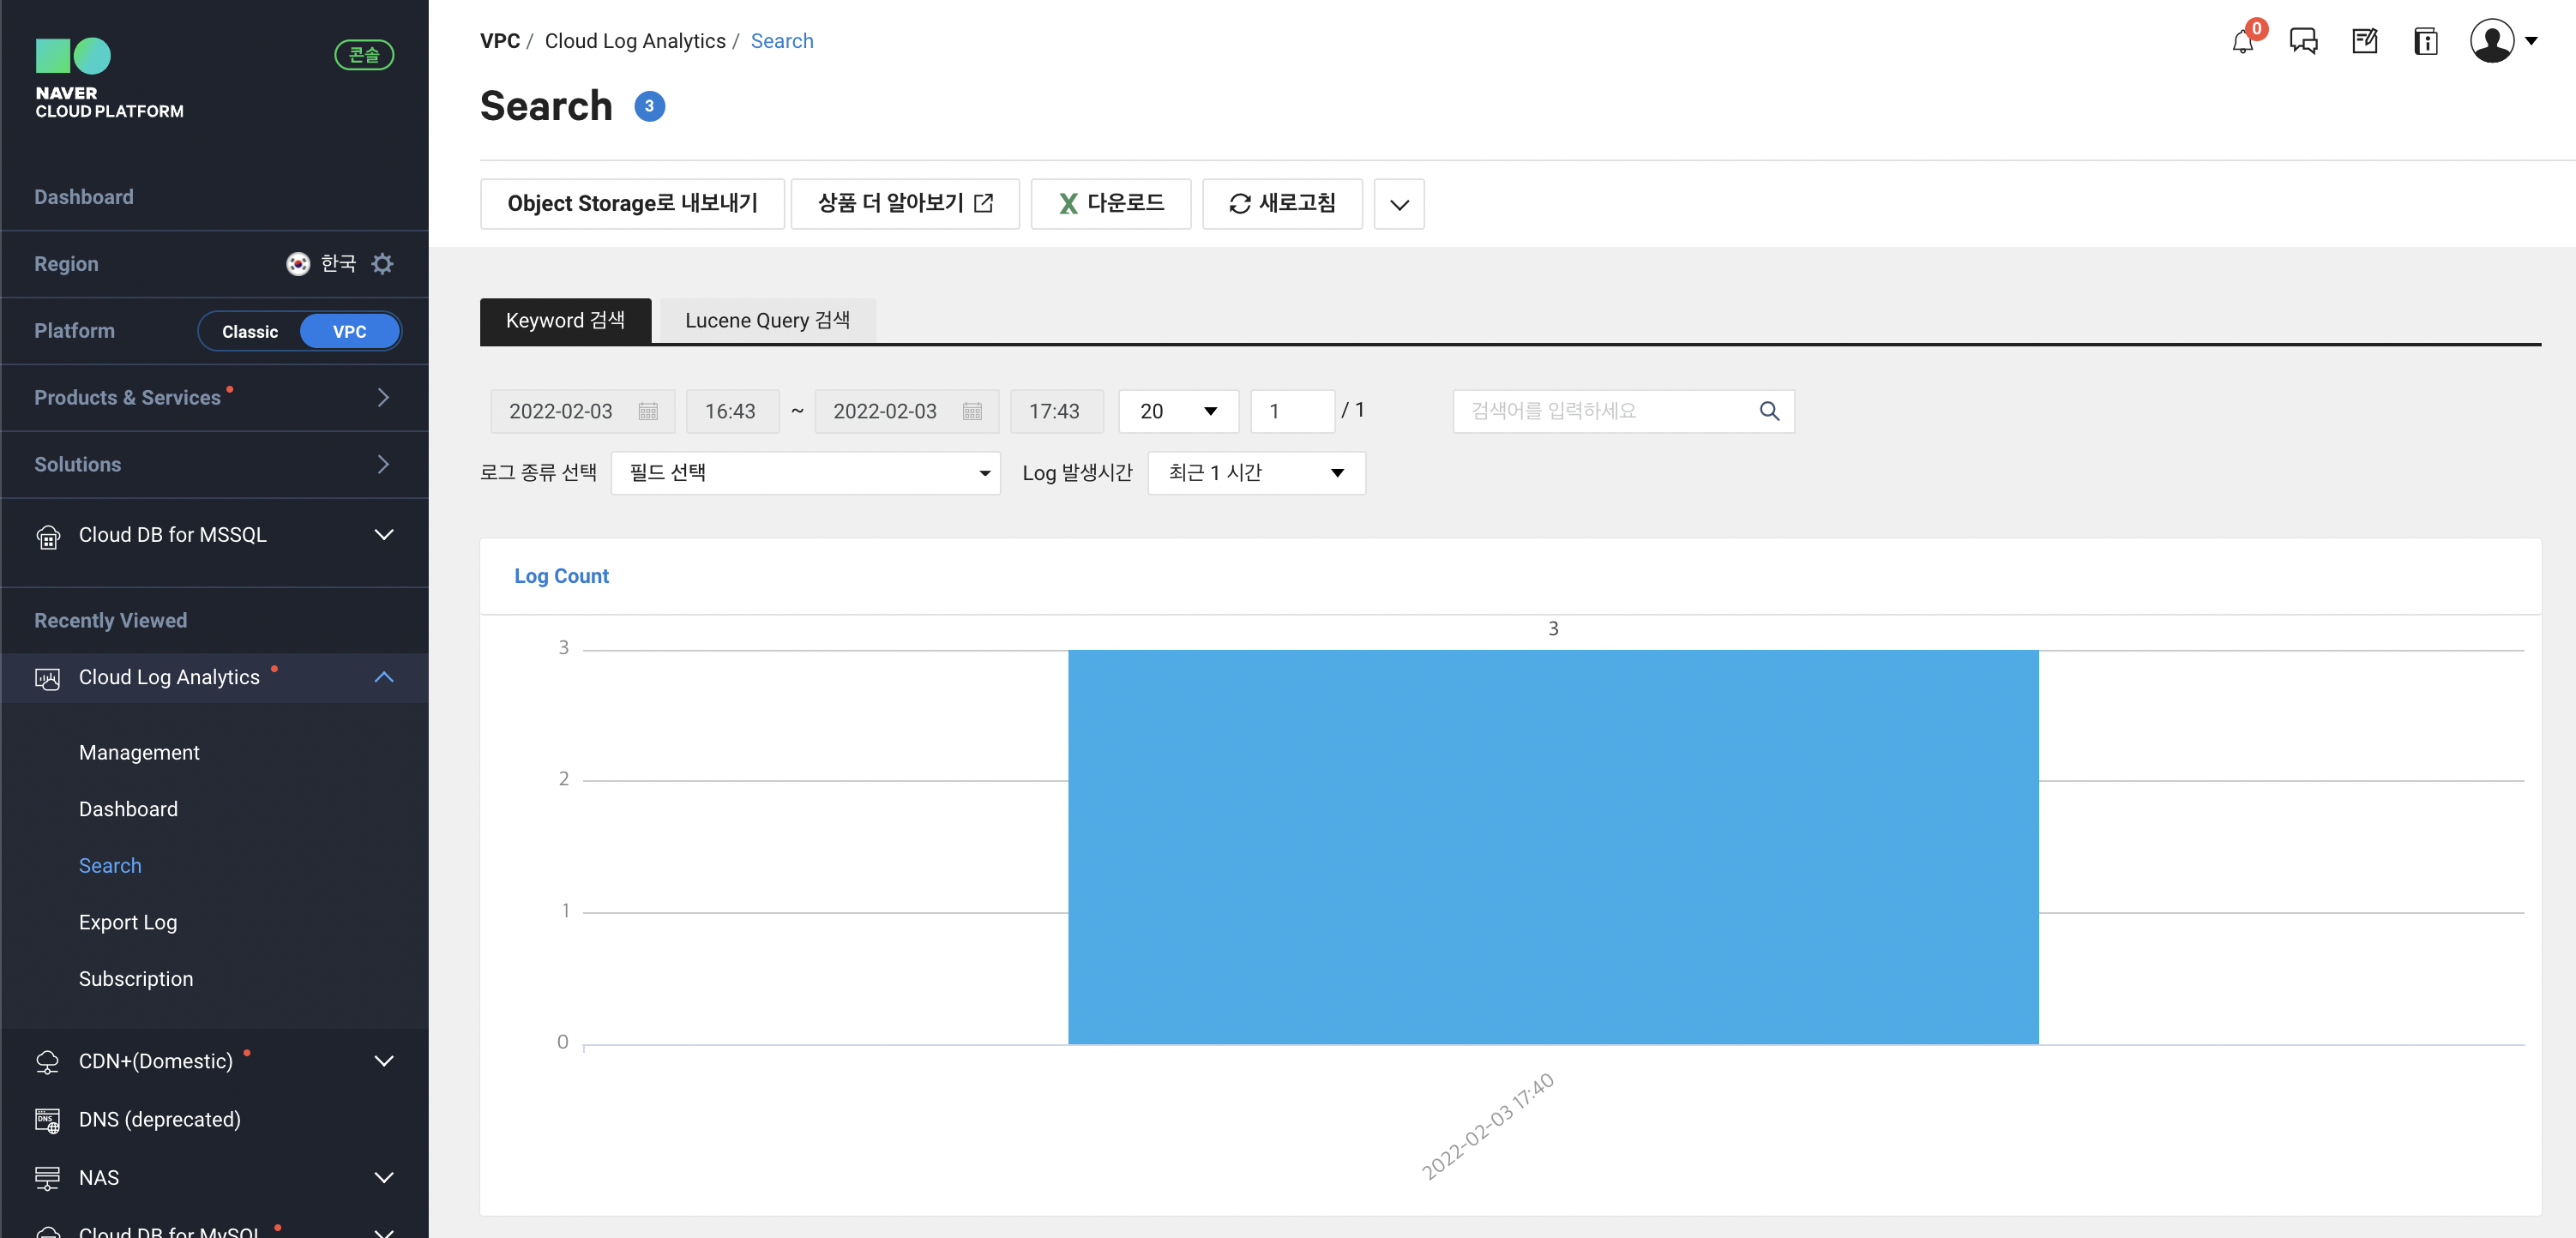
Task: Open Export Log in sidebar
Action: point(128,922)
